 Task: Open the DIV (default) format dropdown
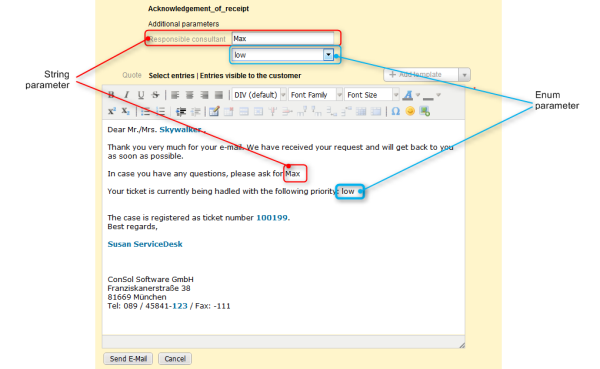pos(259,95)
